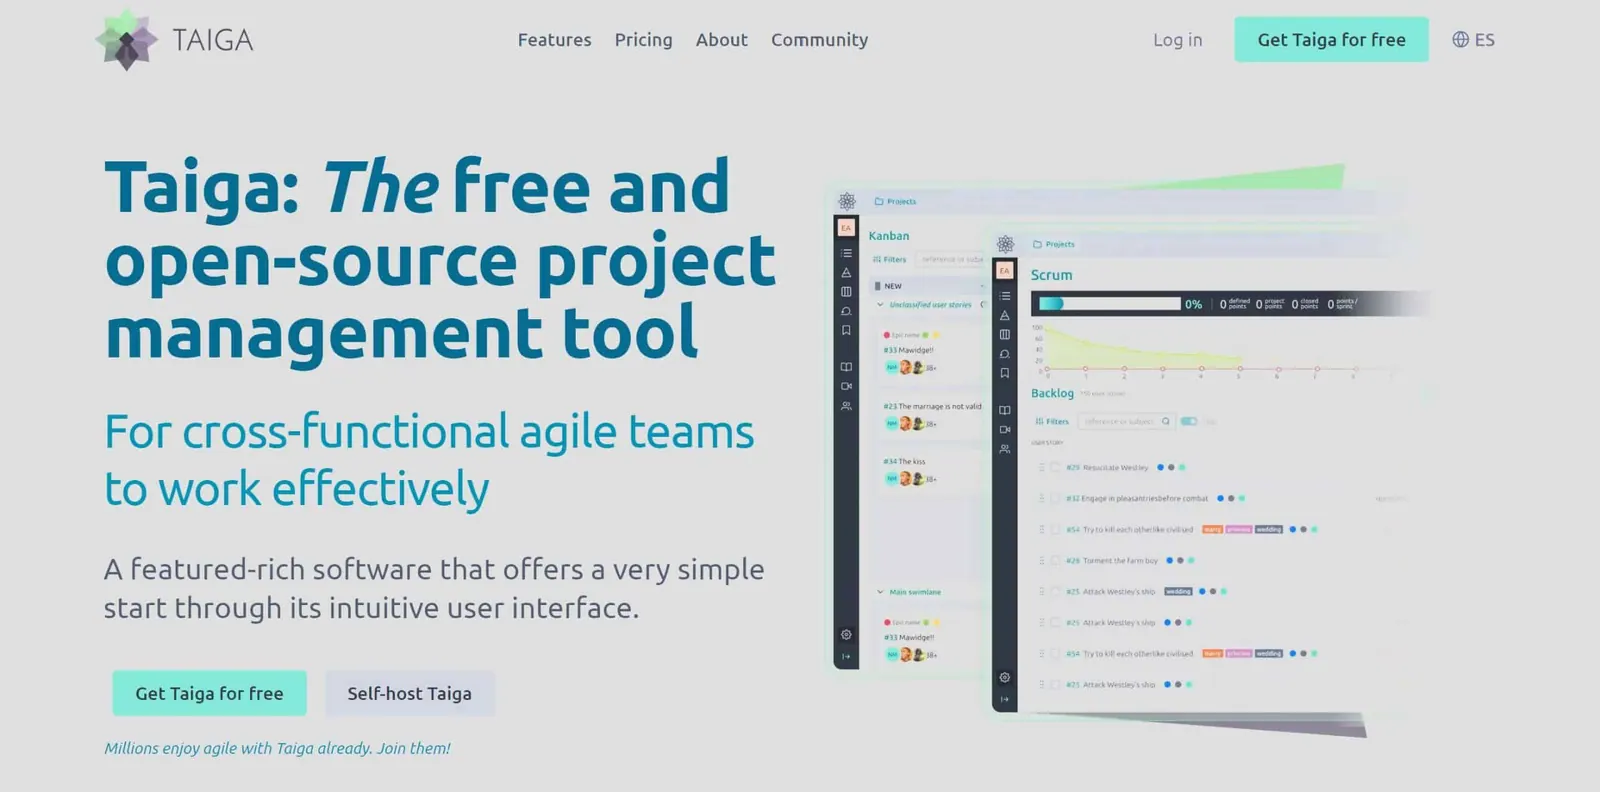Screen dimensions: 1600x792
Task: Click the collapse arrow at Kanban sidebar bottom
Action: click(x=846, y=657)
